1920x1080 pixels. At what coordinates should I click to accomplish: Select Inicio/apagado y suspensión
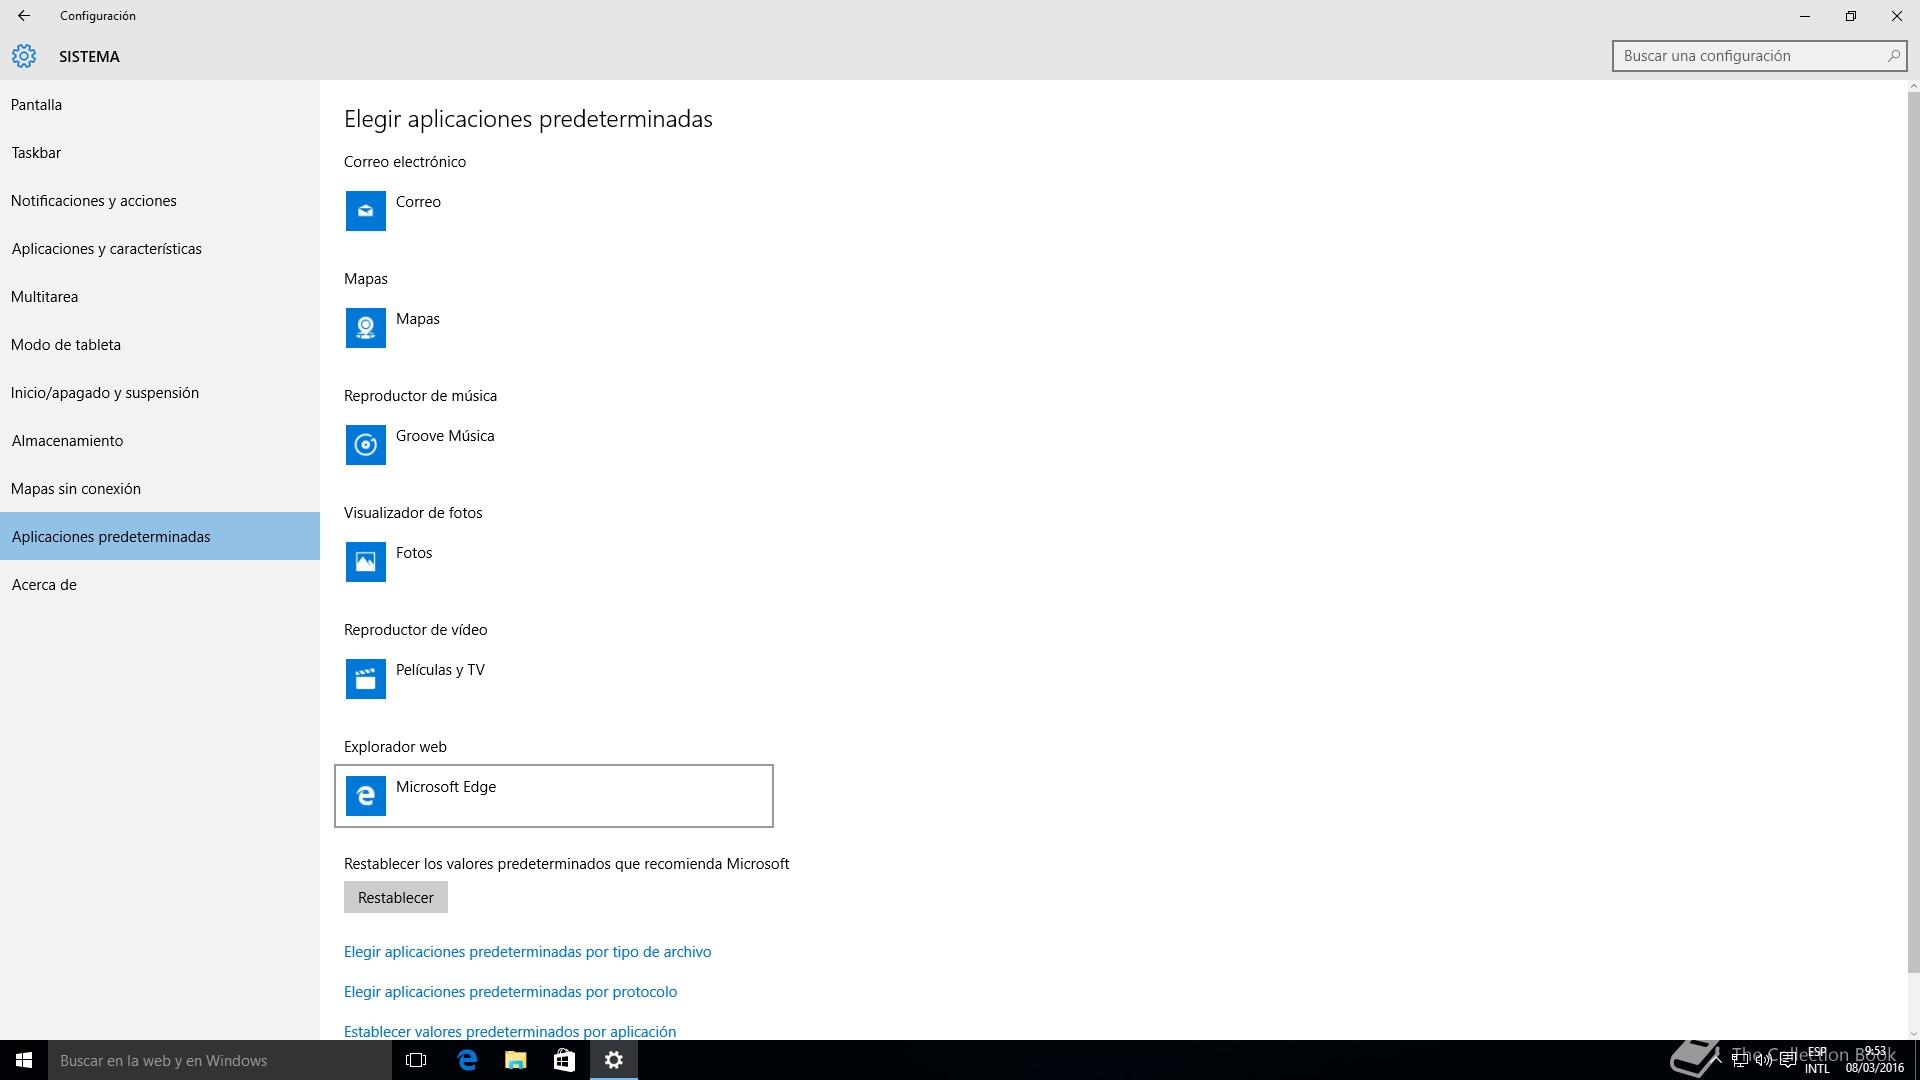coord(160,393)
